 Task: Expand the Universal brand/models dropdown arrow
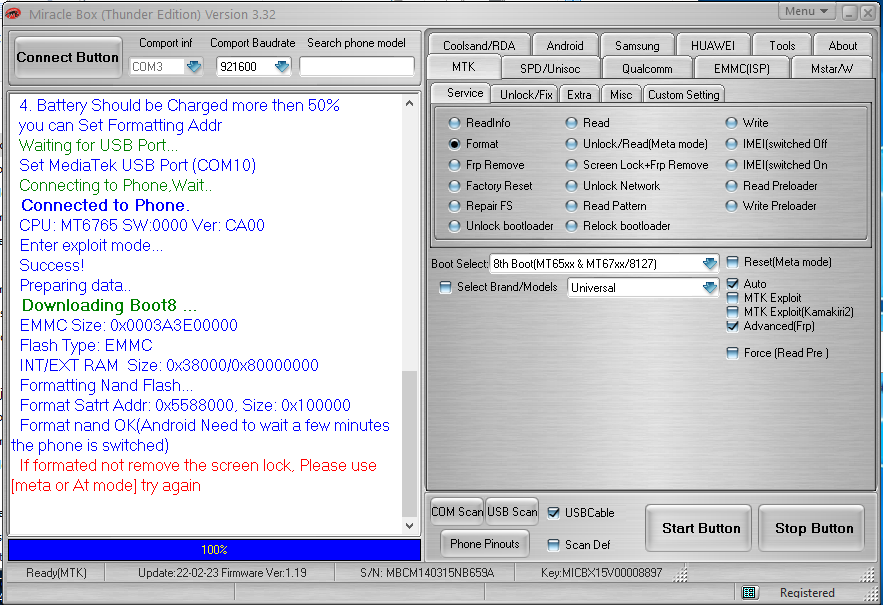coord(710,287)
